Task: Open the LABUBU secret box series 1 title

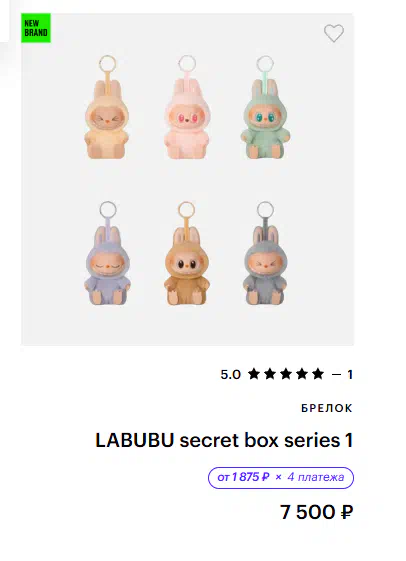Action: coord(224,440)
